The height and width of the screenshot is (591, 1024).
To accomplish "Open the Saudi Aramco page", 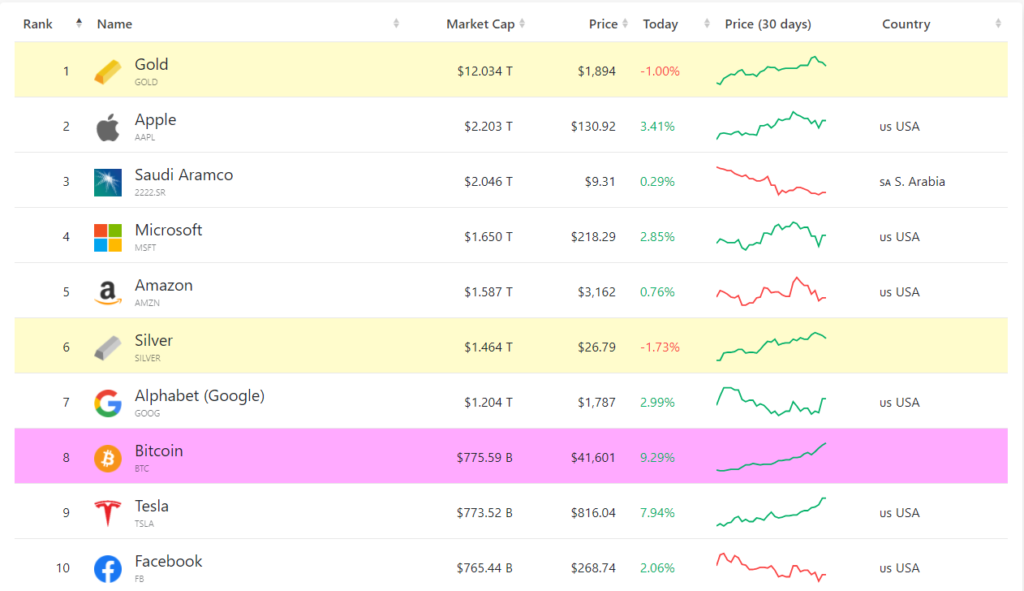I will pyautogui.click(x=184, y=175).
